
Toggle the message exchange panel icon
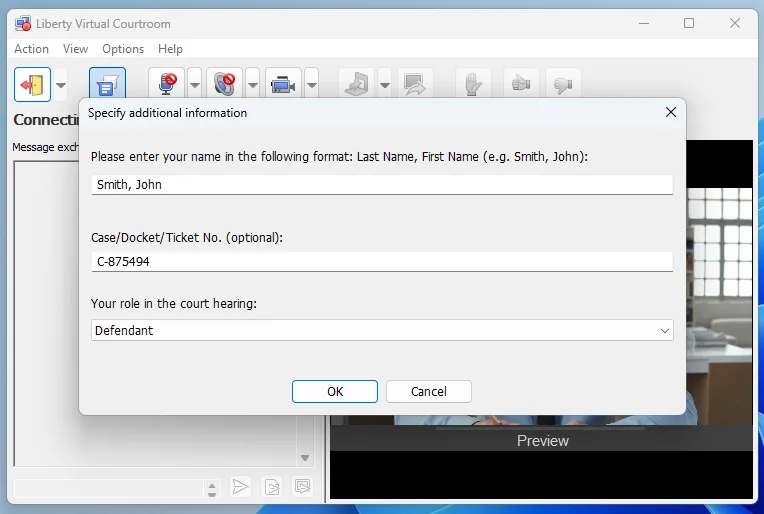click(107, 84)
